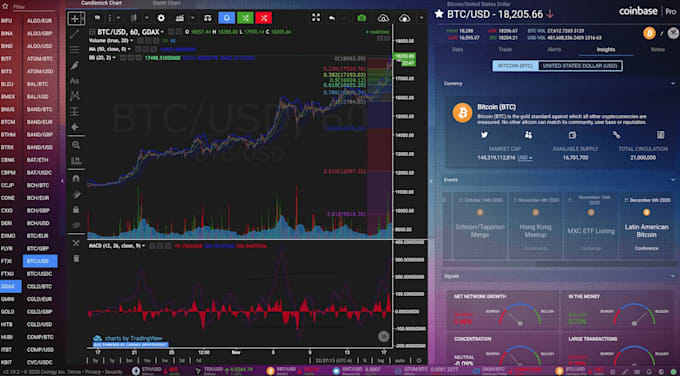Select the crosshair cursor tool
The image size is (680, 376).
tap(75, 18)
